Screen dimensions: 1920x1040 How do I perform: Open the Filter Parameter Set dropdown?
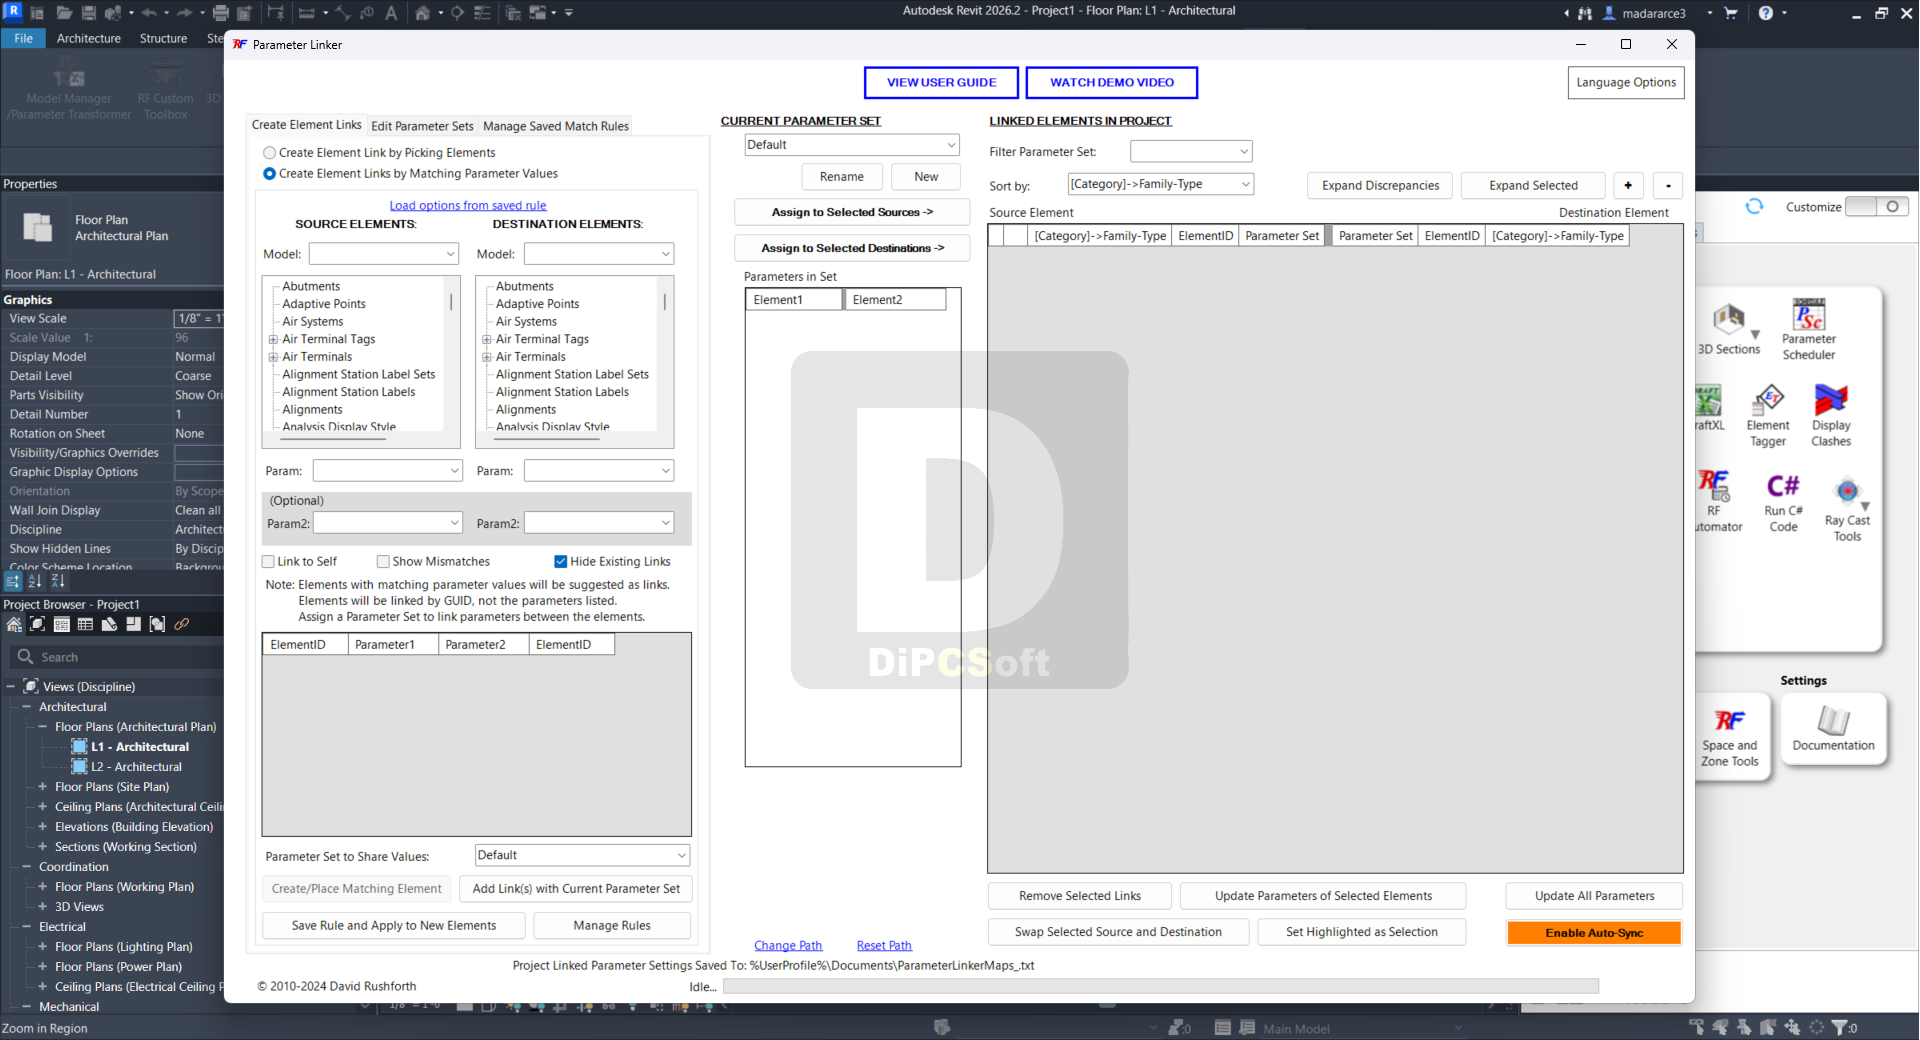pyautogui.click(x=1191, y=151)
